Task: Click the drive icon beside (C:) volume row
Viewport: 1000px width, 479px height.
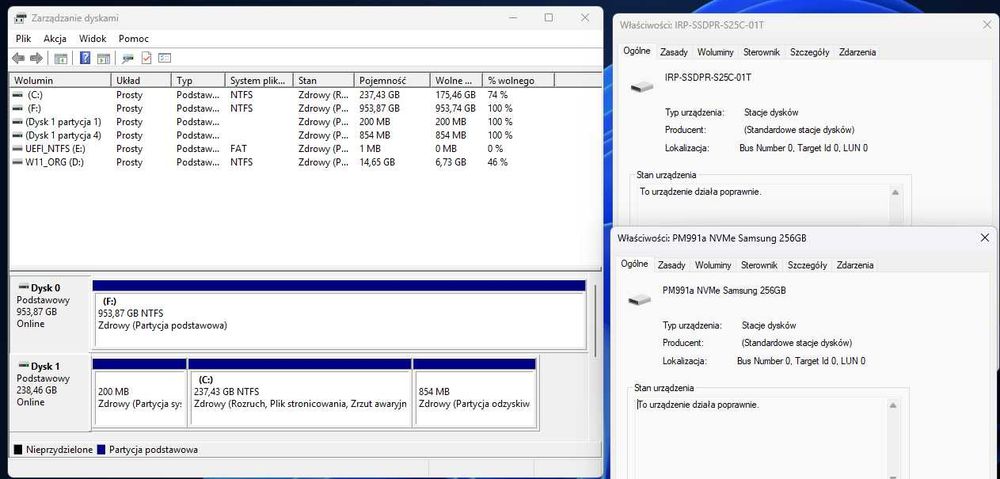Action: click(17, 95)
